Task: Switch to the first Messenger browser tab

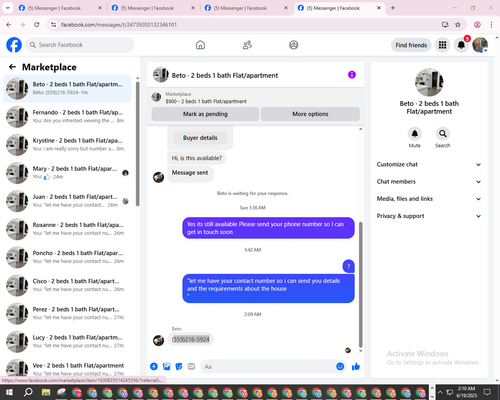Action: coord(60,8)
